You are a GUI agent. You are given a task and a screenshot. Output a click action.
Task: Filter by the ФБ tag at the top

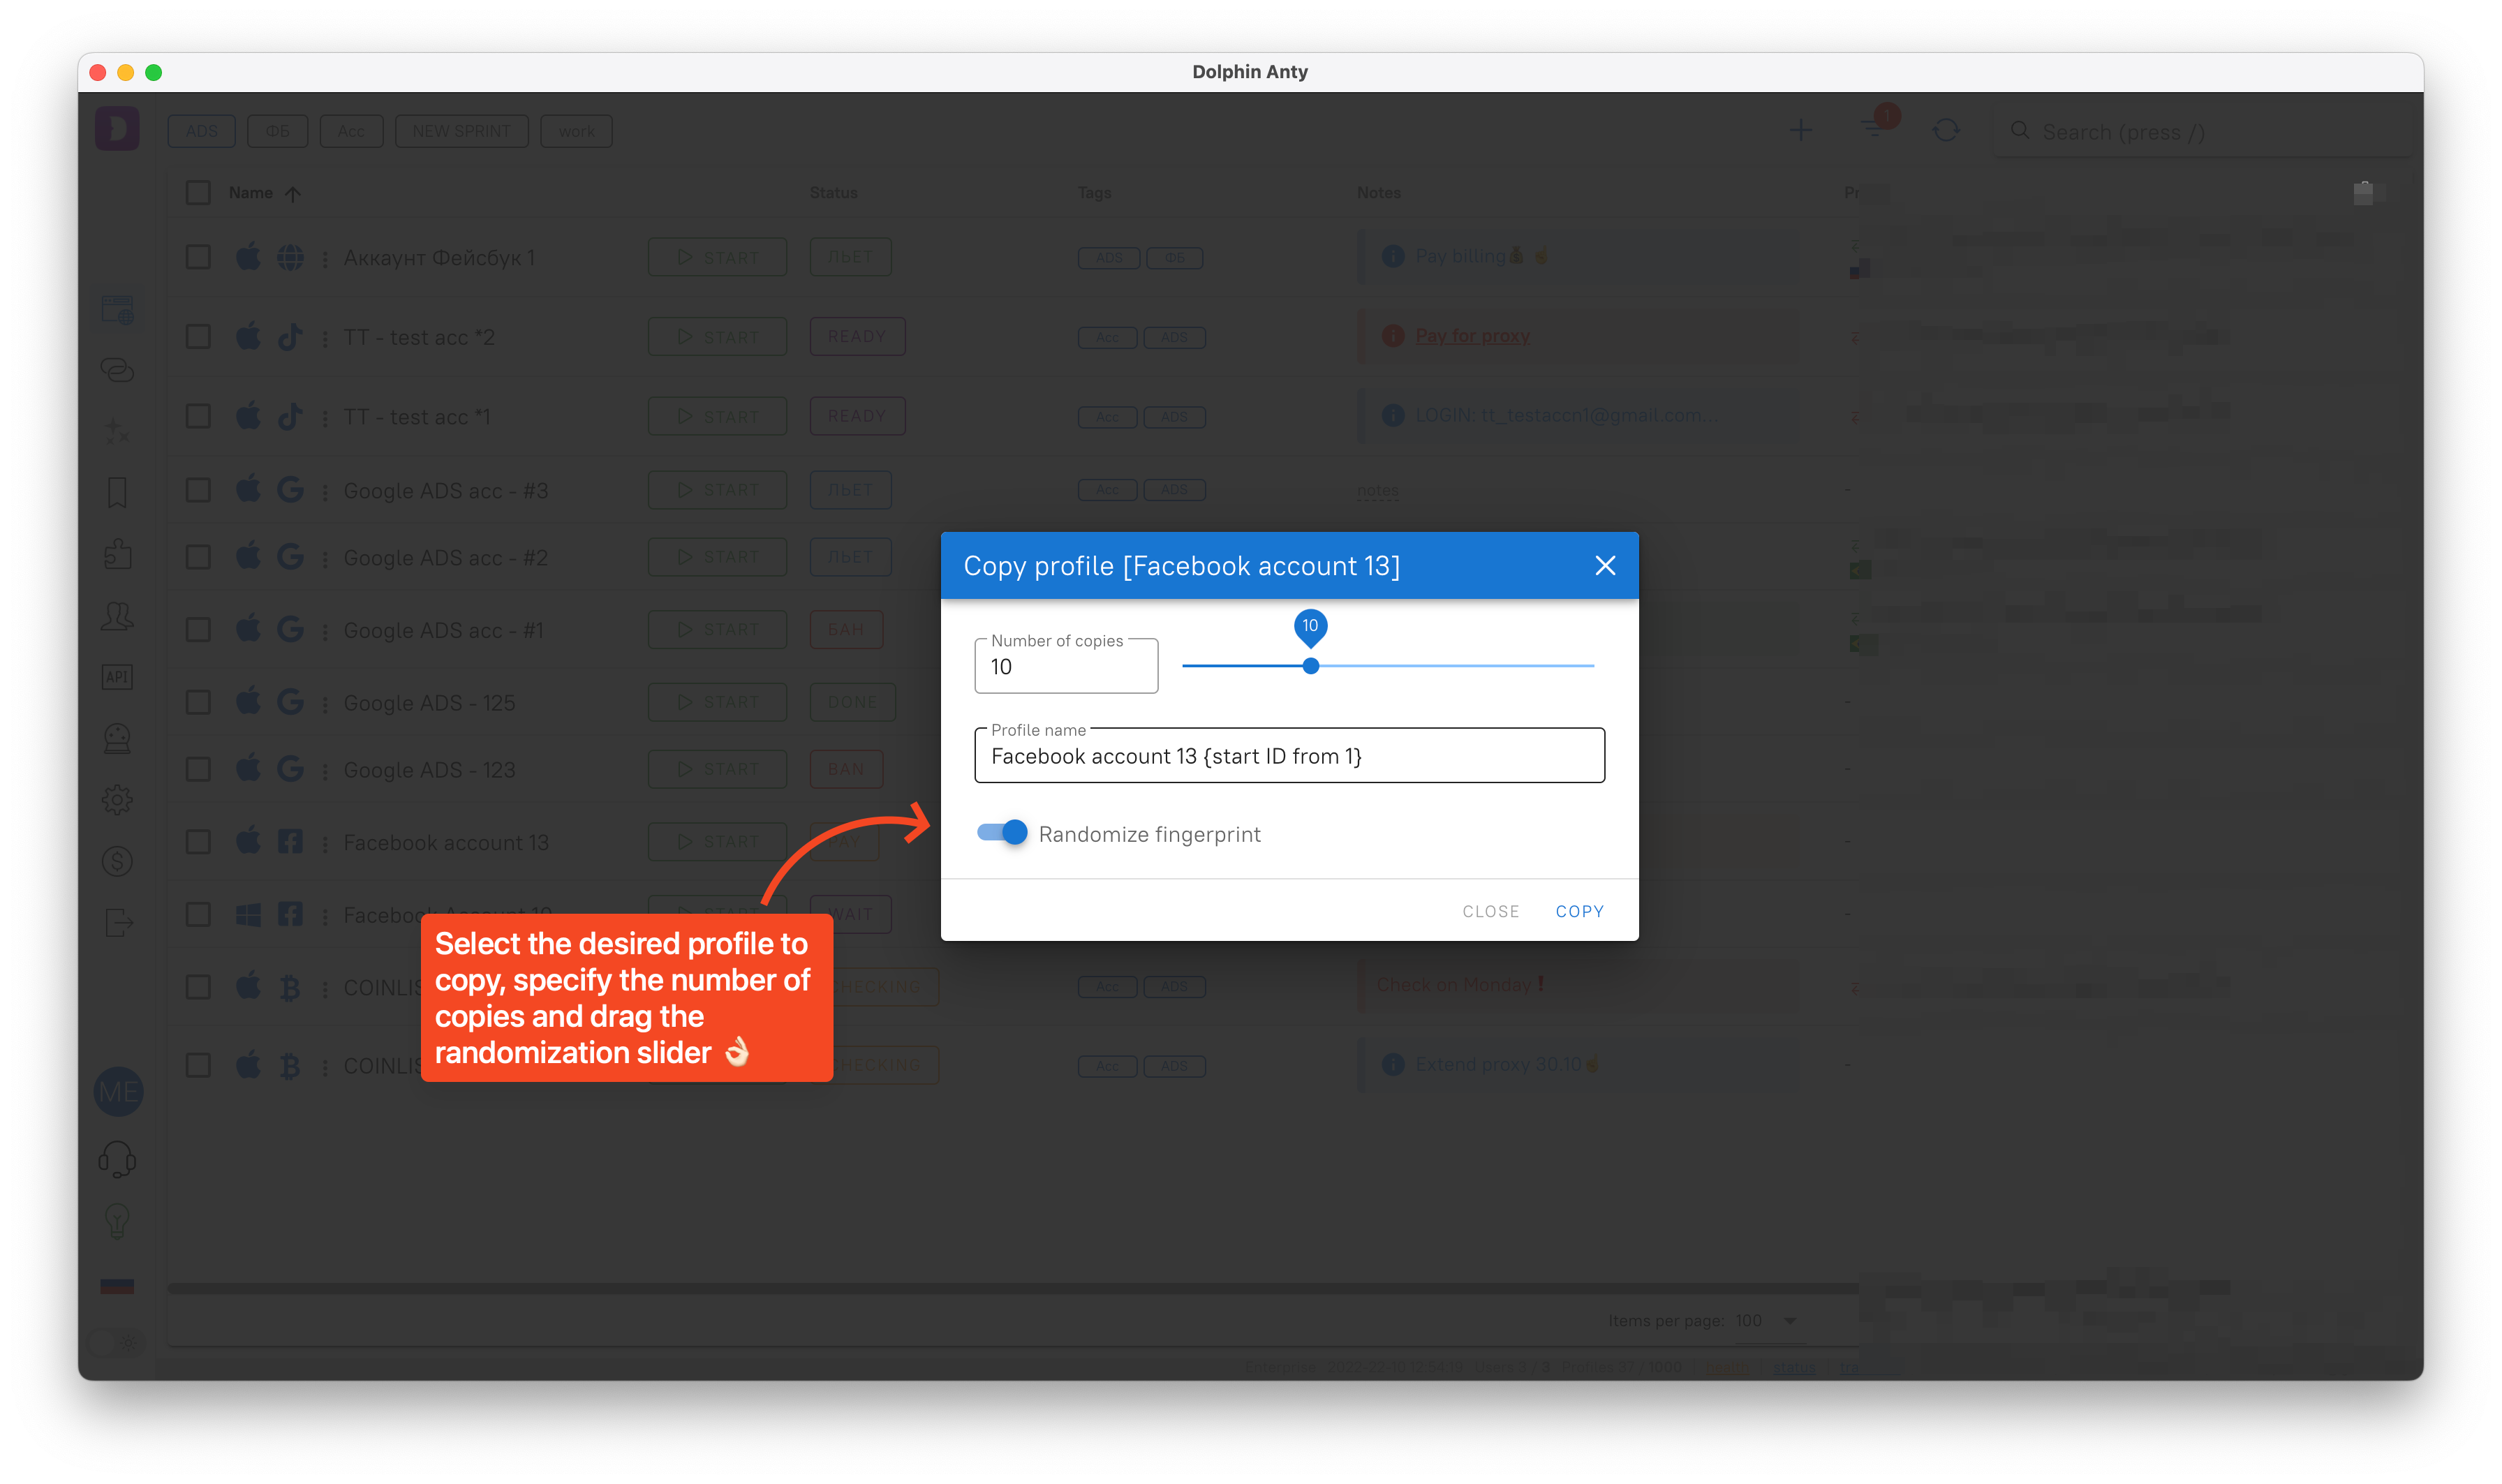coord(277,131)
